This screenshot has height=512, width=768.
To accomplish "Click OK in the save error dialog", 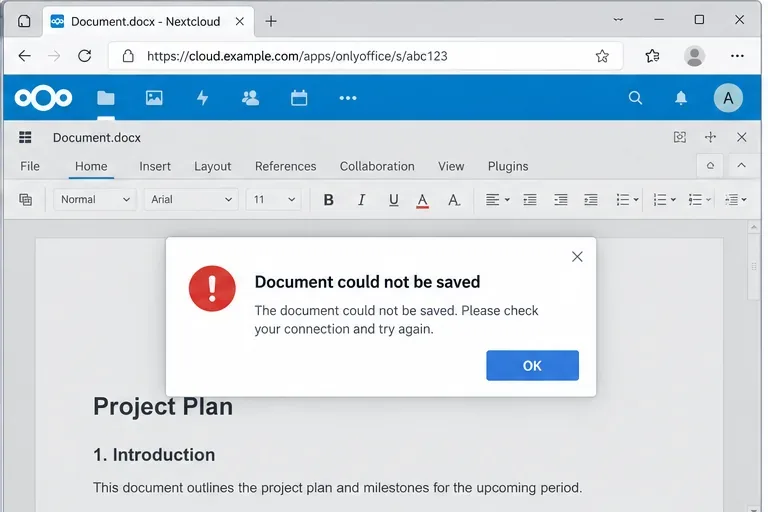I will [x=532, y=366].
